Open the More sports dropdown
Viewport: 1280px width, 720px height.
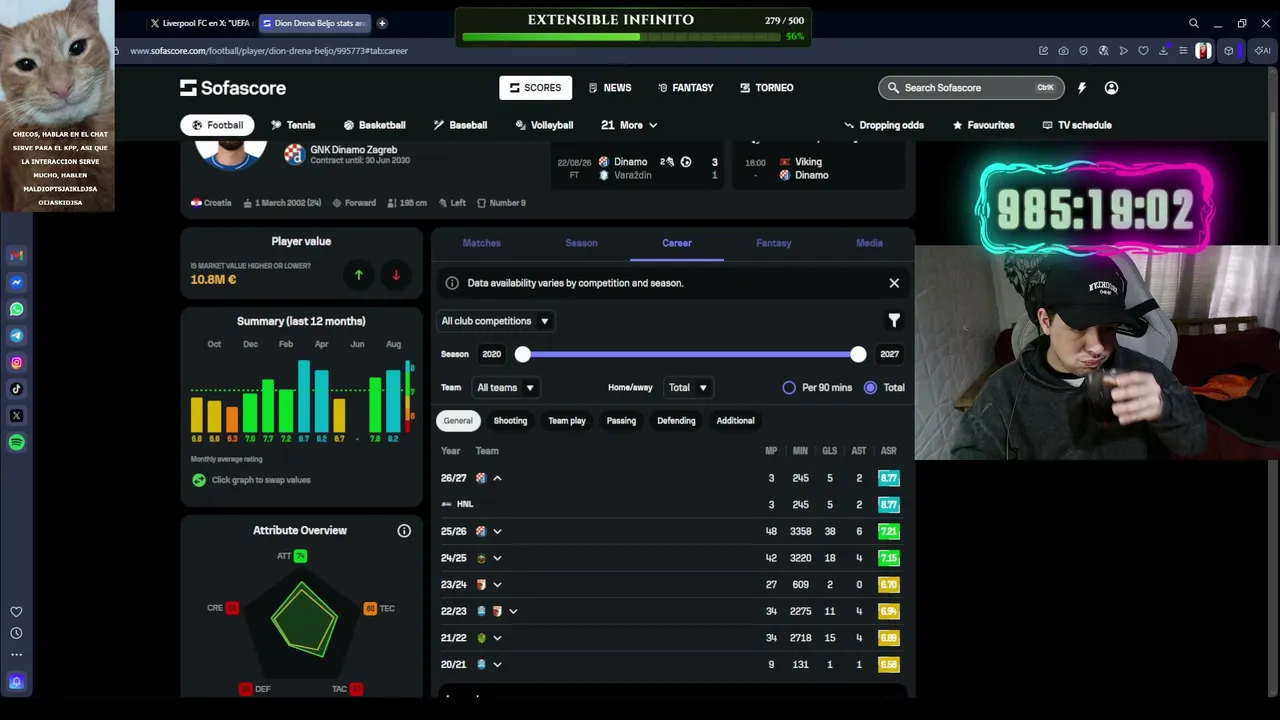point(629,125)
